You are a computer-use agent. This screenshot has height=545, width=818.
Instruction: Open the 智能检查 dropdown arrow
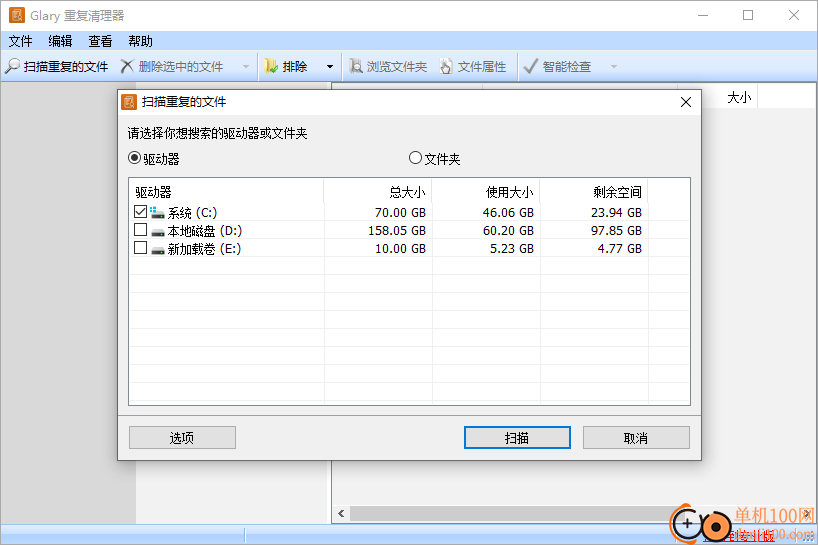(x=614, y=67)
